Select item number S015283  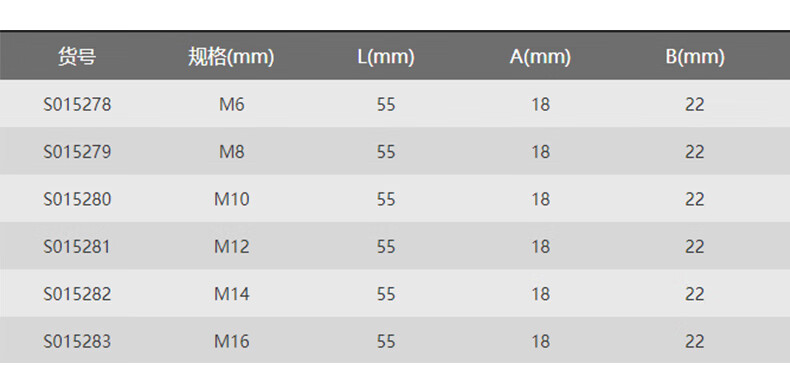pyautogui.click(x=77, y=341)
